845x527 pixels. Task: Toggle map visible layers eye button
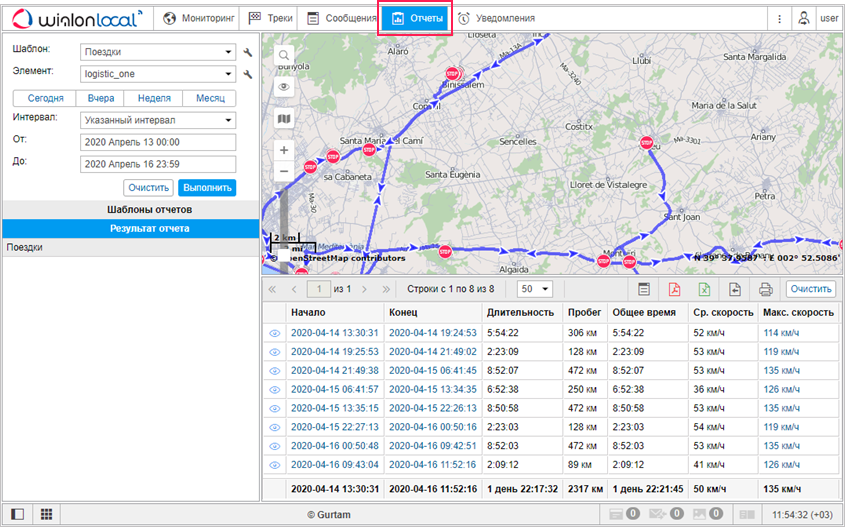[x=284, y=87]
